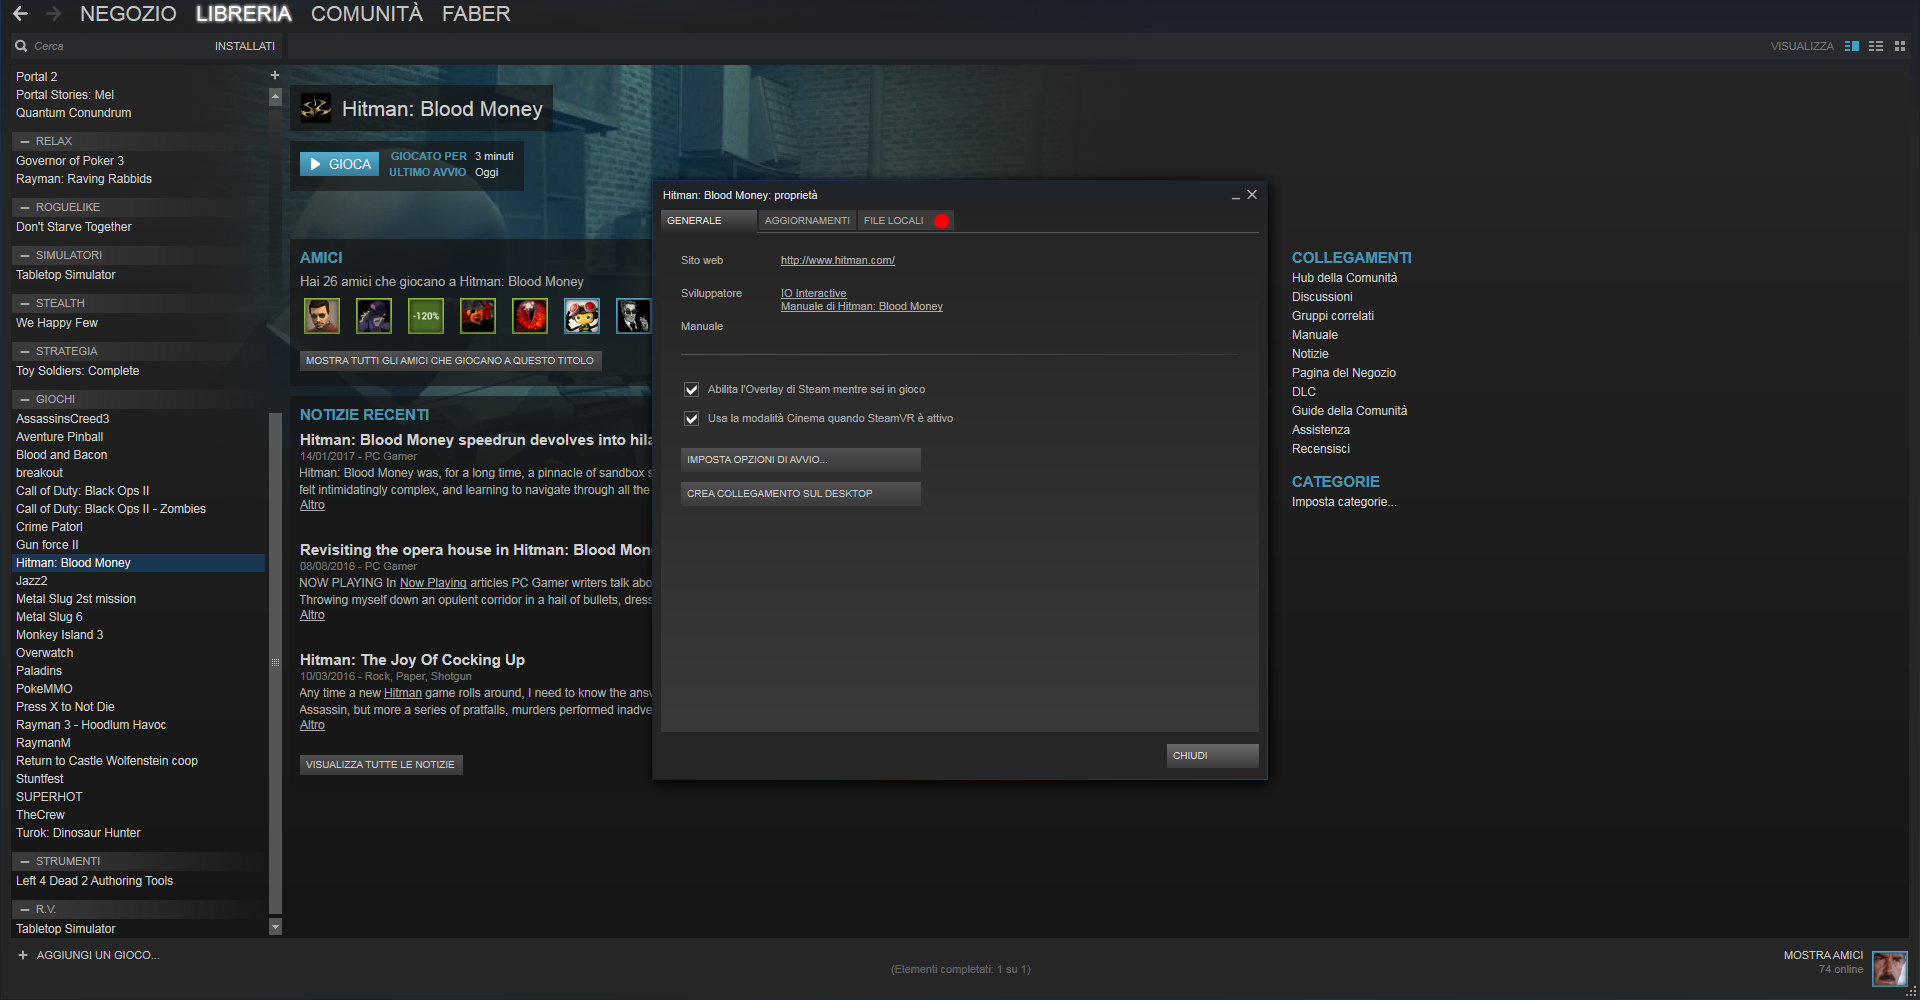Click the GIOCA play button
Viewport: 1920px width, 1000px height.
point(340,164)
